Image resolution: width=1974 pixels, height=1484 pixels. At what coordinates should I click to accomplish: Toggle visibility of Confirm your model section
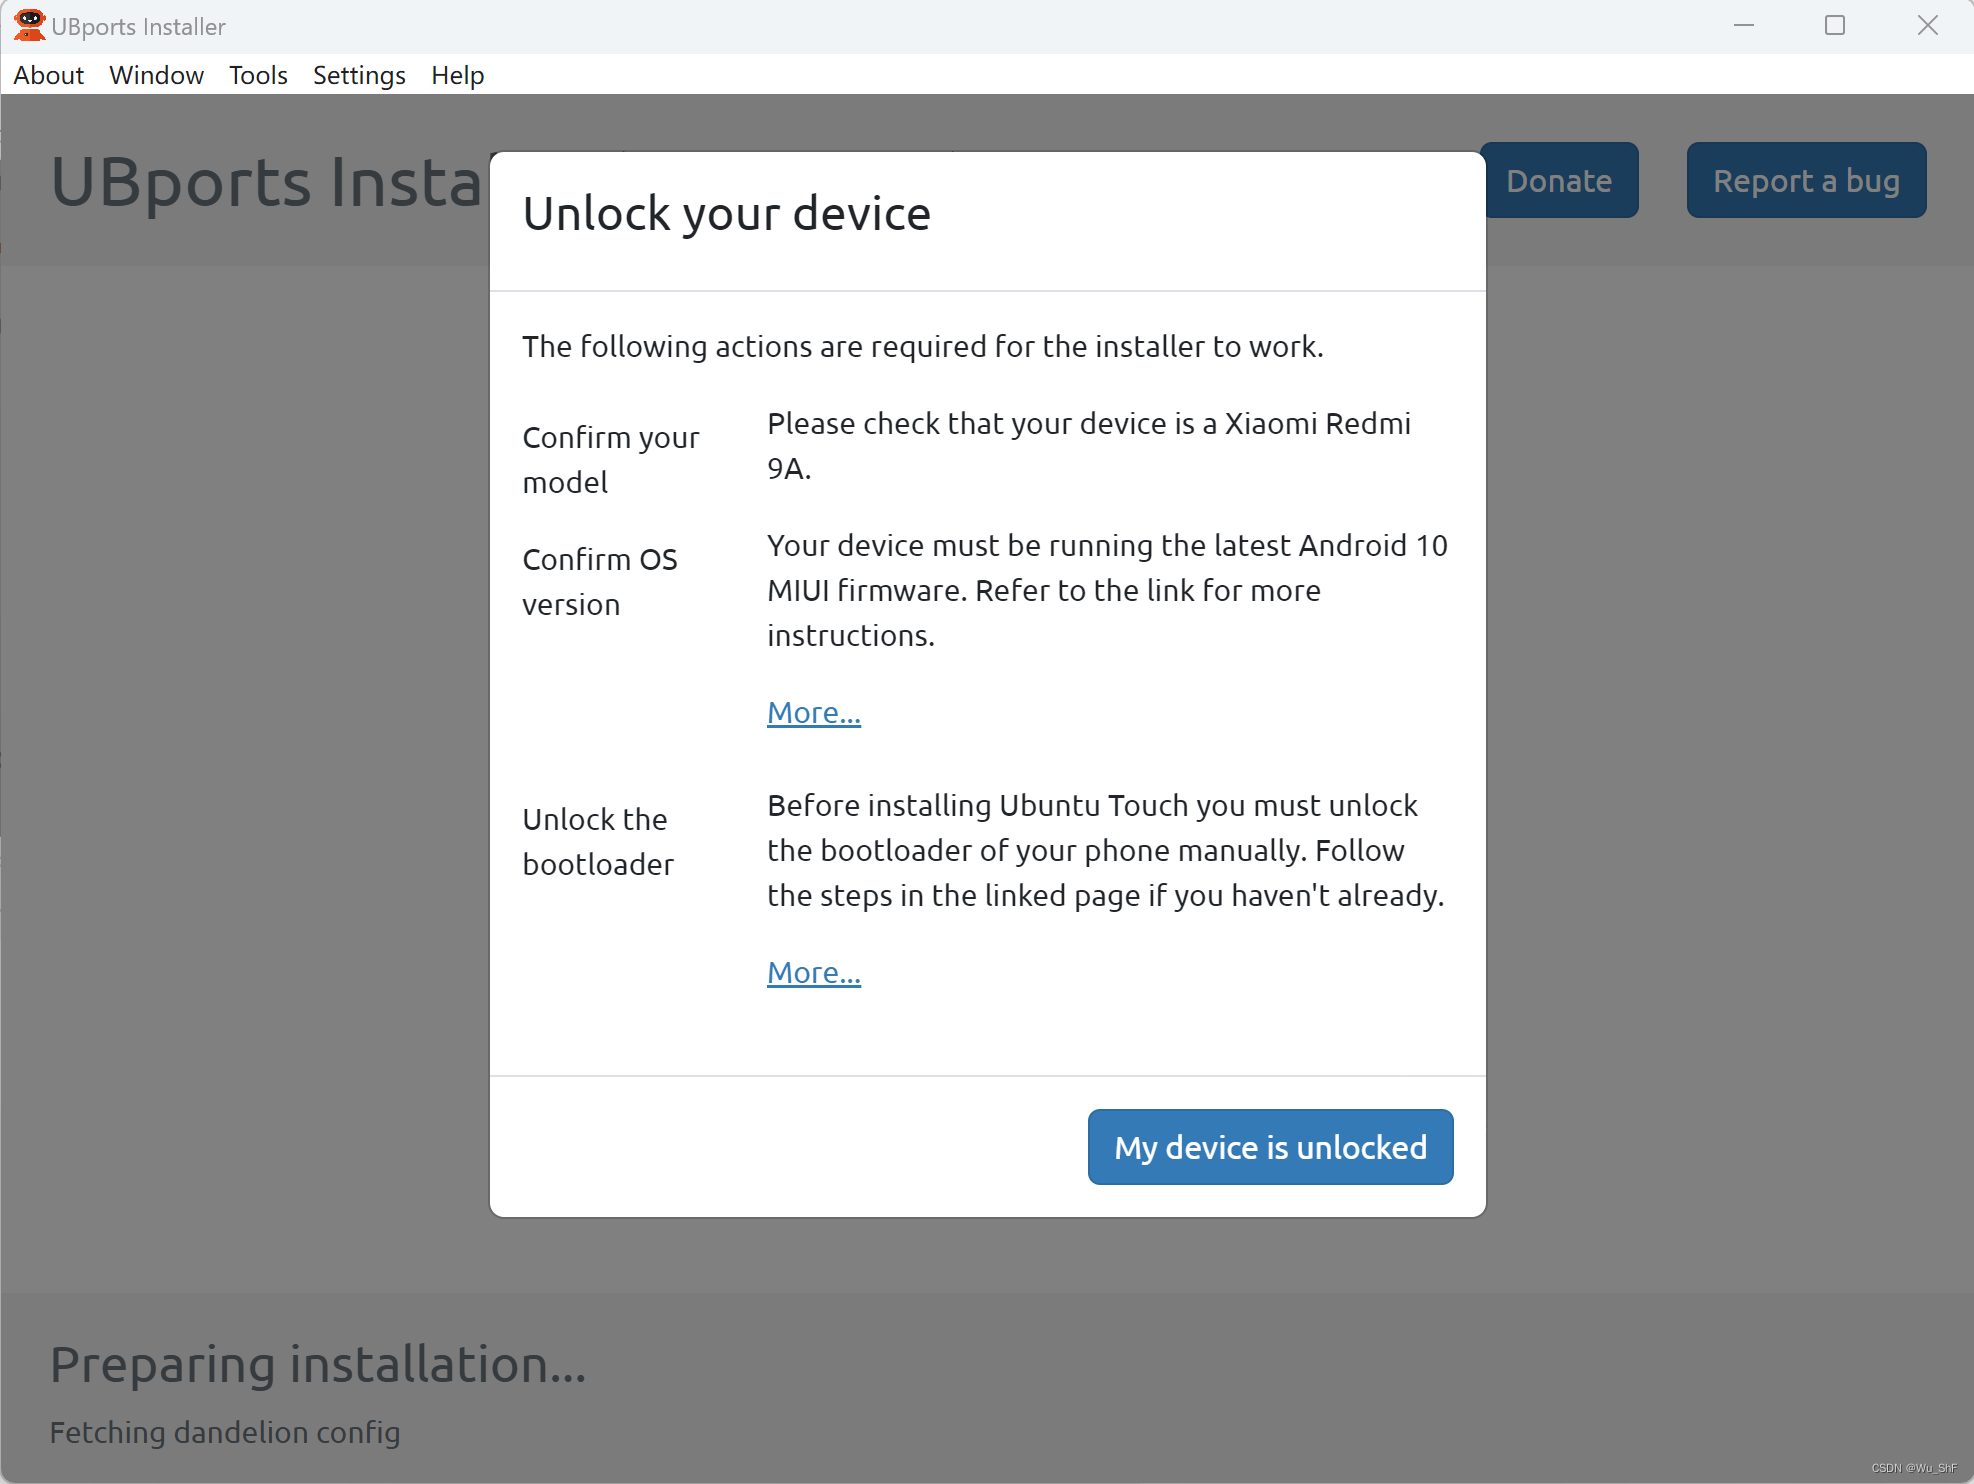click(x=608, y=458)
